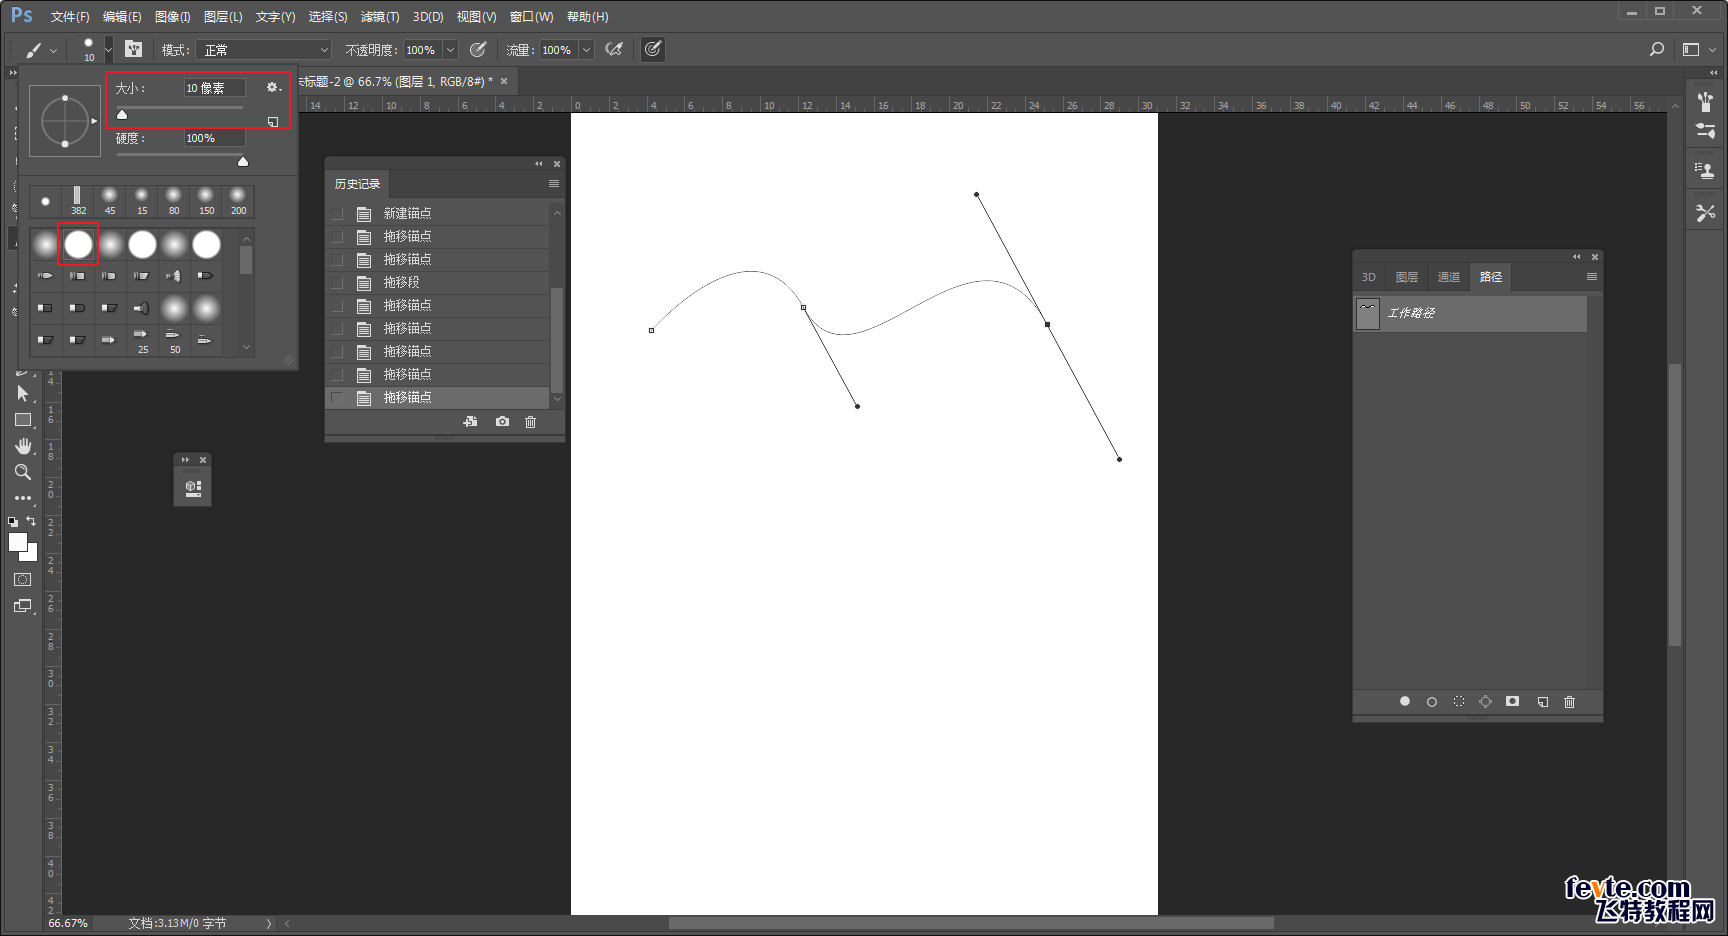Image resolution: width=1728 pixels, height=936 pixels.
Task: Select the Zoom tool in the toolbox
Action: pos(23,472)
